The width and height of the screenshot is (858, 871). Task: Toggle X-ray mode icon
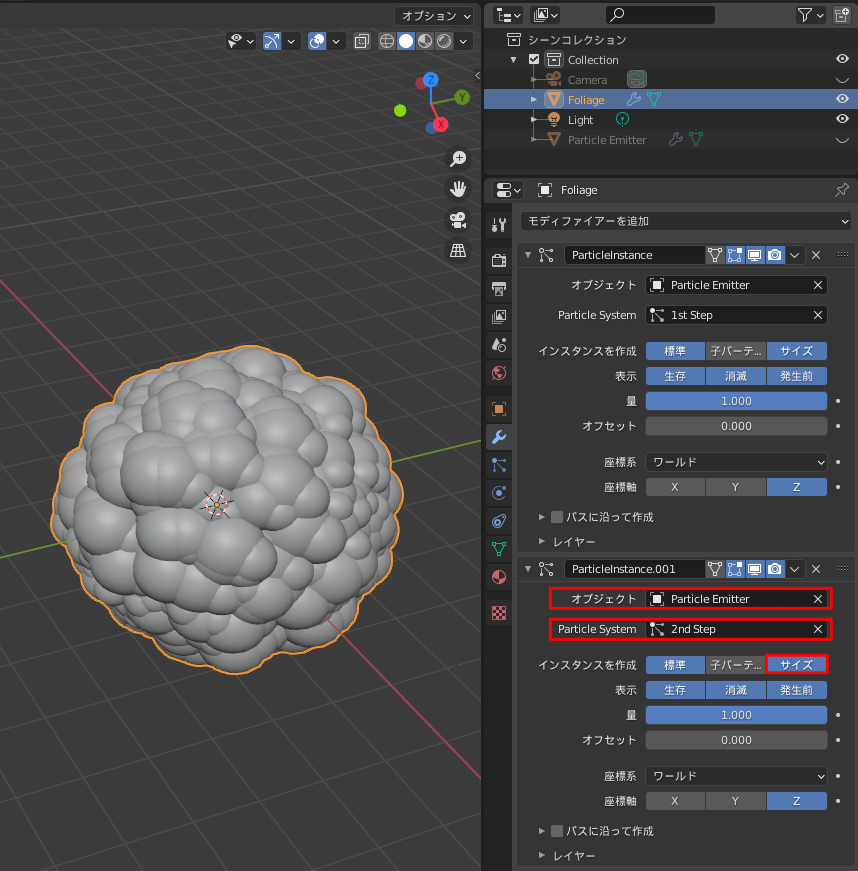(362, 41)
